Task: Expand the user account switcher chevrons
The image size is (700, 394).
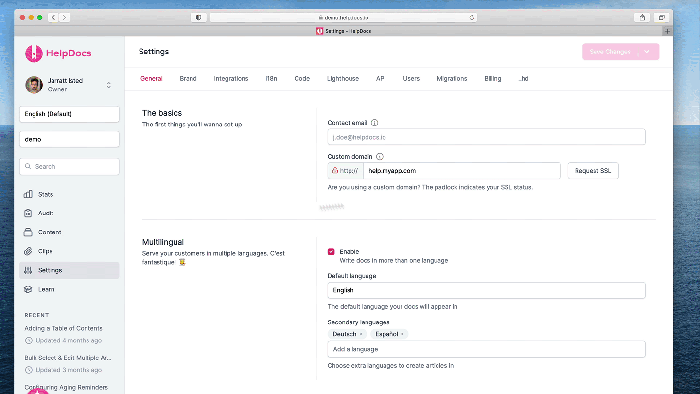Action: [108, 85]
